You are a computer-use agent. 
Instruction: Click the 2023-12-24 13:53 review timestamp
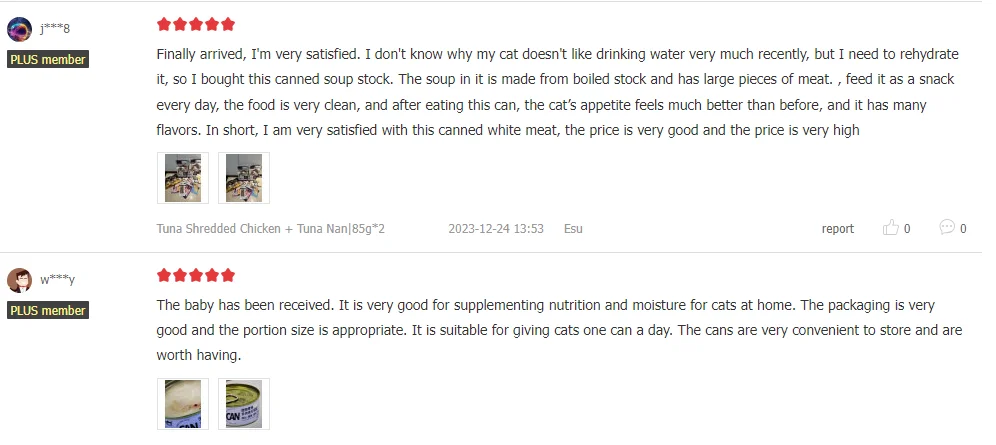click(x=495, y=229)
